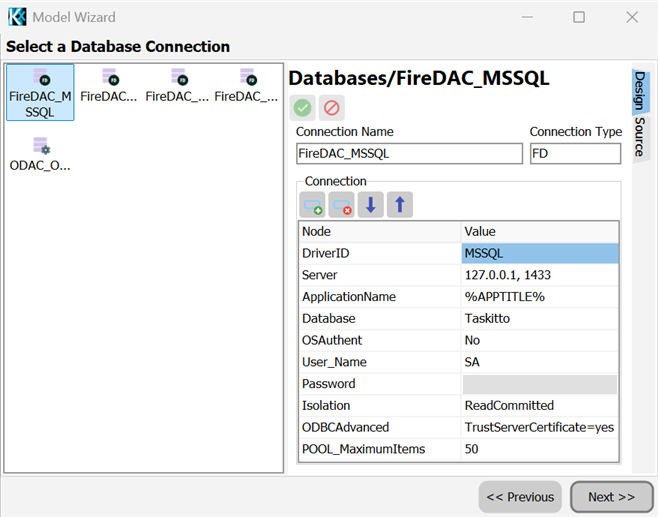
Task: Maximize the Model Wizard window
Action: click(579, 17)
